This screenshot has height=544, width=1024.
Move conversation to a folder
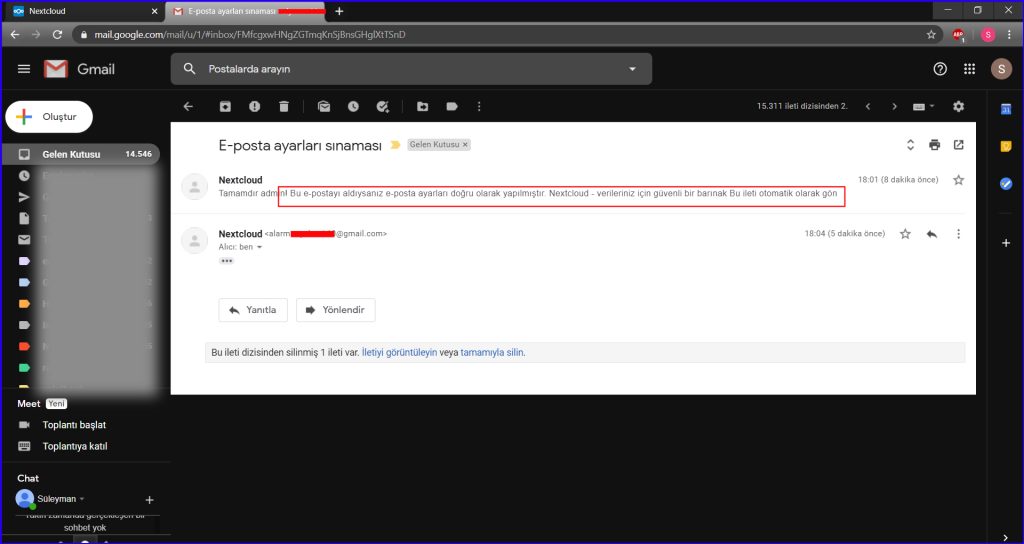click(423, 106)
